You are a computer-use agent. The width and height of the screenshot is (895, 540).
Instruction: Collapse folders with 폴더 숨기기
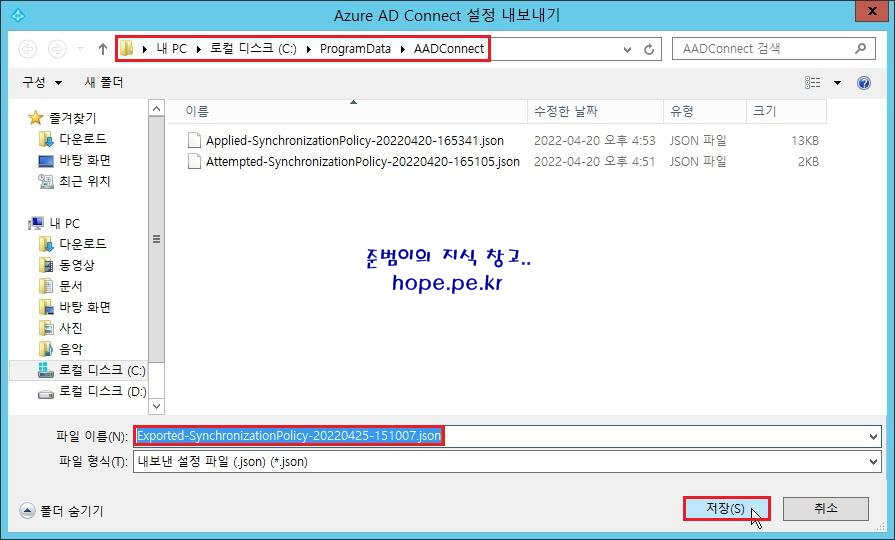[61, 510]
